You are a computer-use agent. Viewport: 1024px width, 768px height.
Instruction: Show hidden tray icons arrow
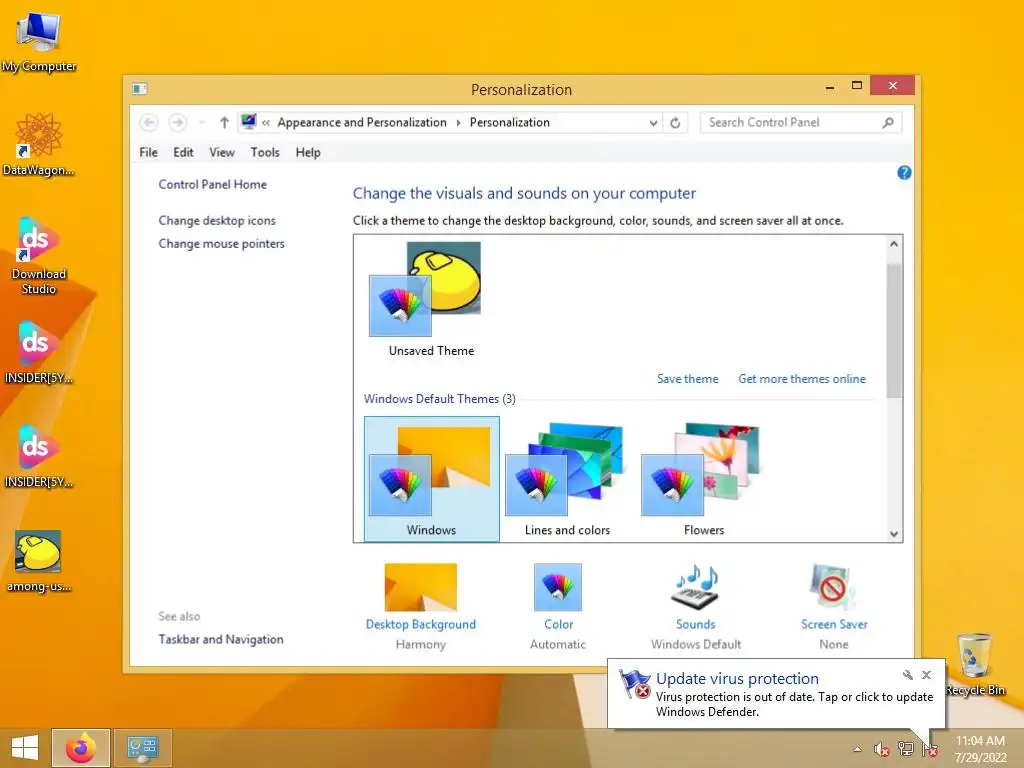(x=857, y=749)
